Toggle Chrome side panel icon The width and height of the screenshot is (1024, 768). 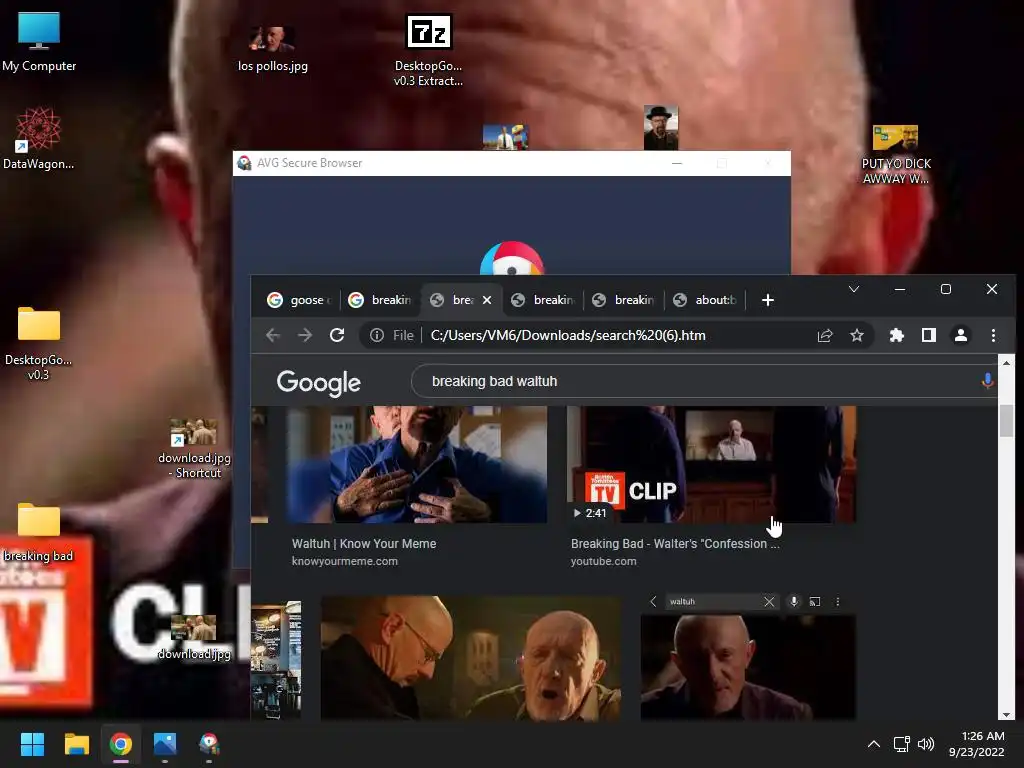(x=929, y=336)
